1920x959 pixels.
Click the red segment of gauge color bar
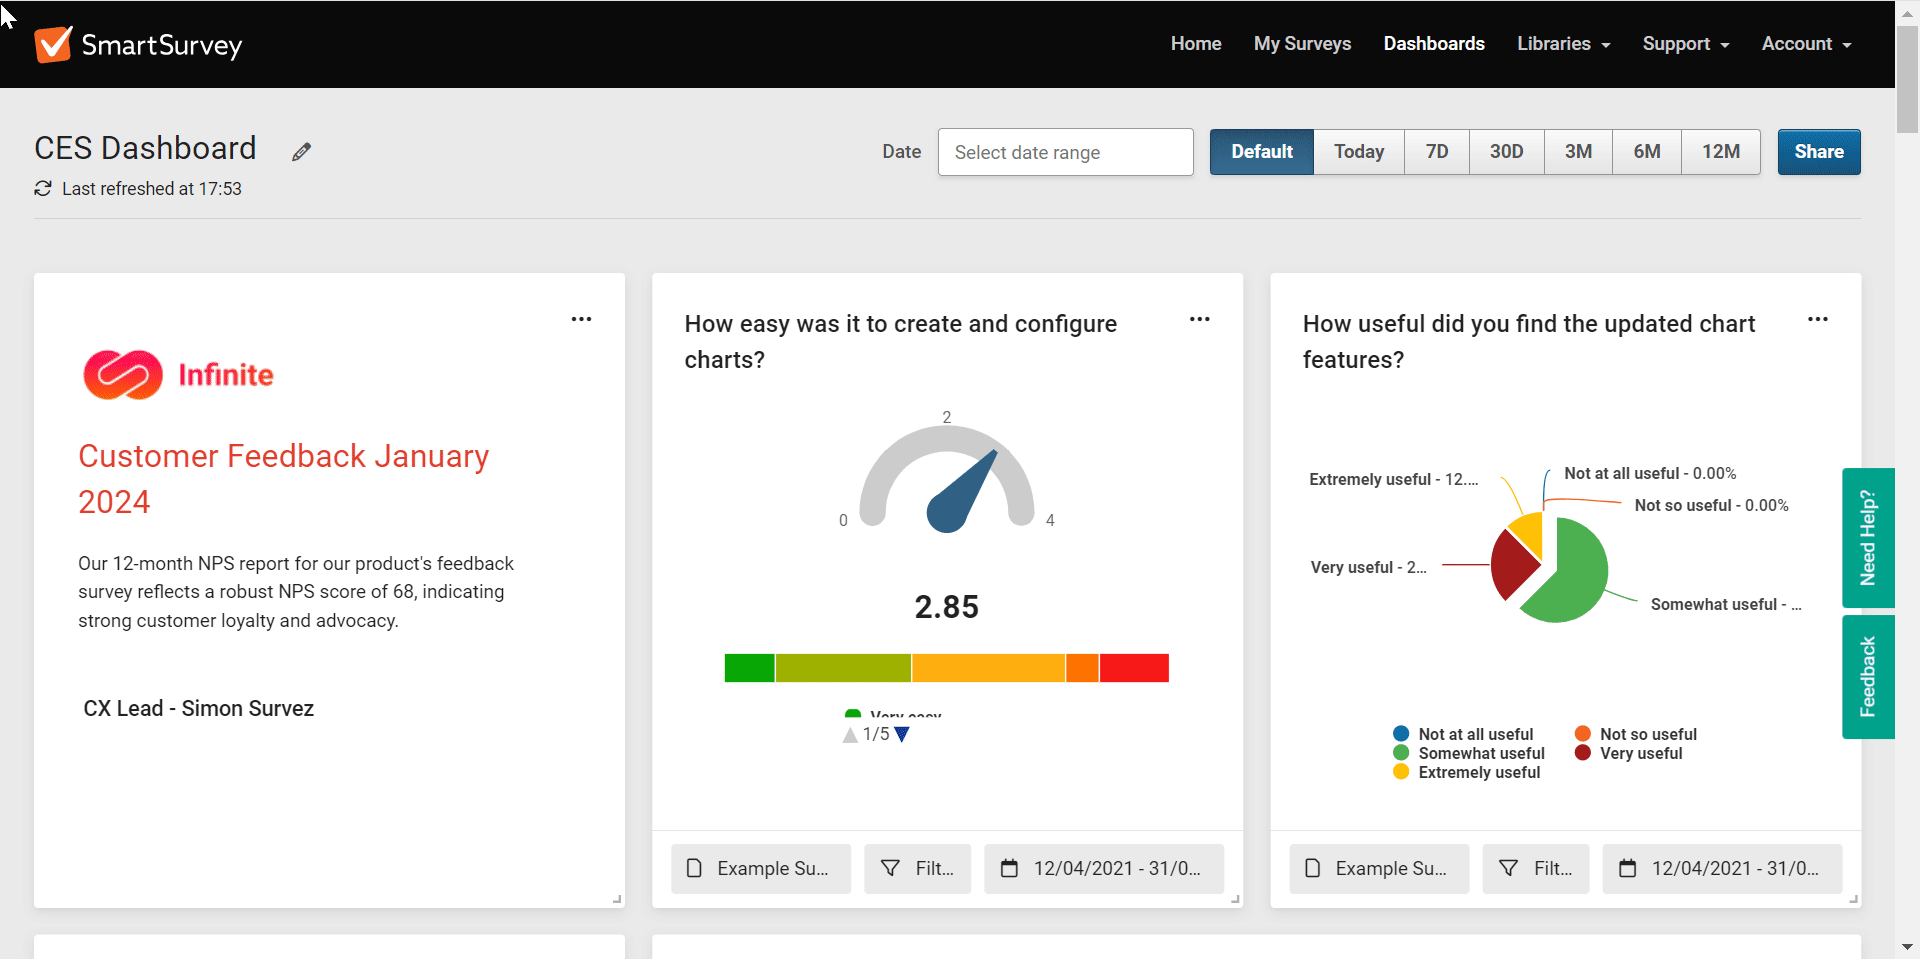point(1134,668)
